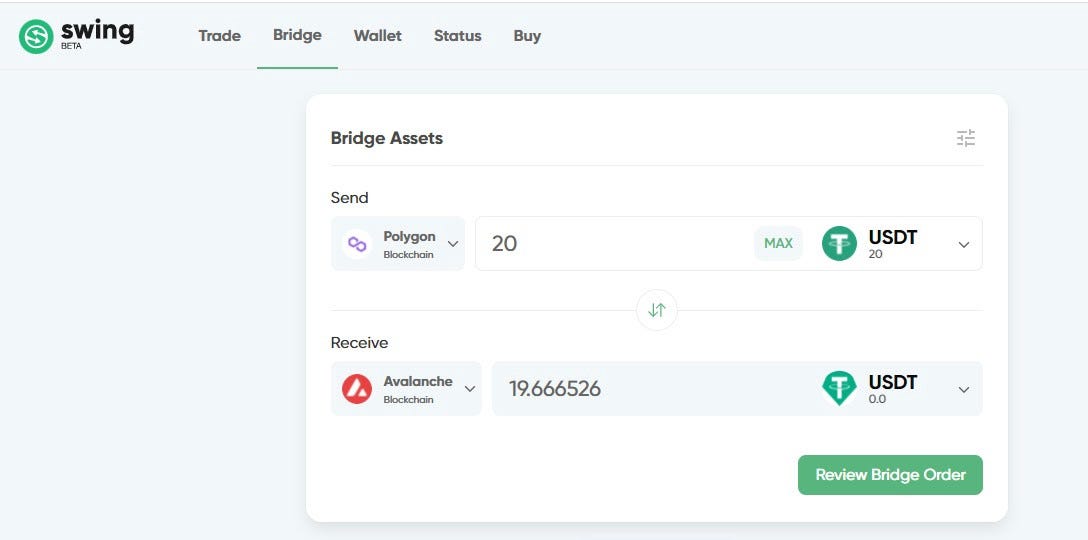Open the Send USDT token dropdown
This screenshot has height=540, width=1088.
964,244
